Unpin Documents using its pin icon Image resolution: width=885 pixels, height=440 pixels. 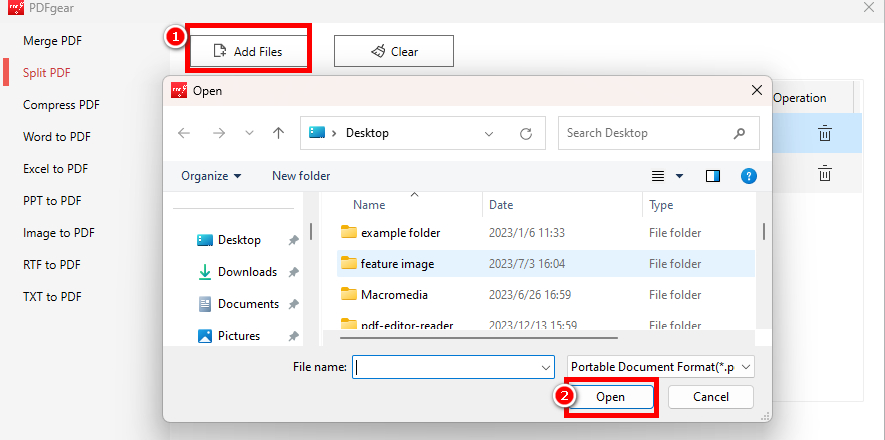[293, 304]
